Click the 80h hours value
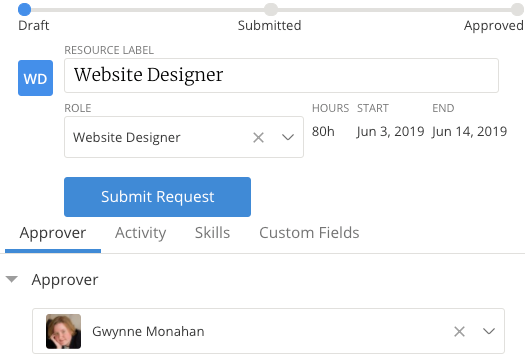 323,132
